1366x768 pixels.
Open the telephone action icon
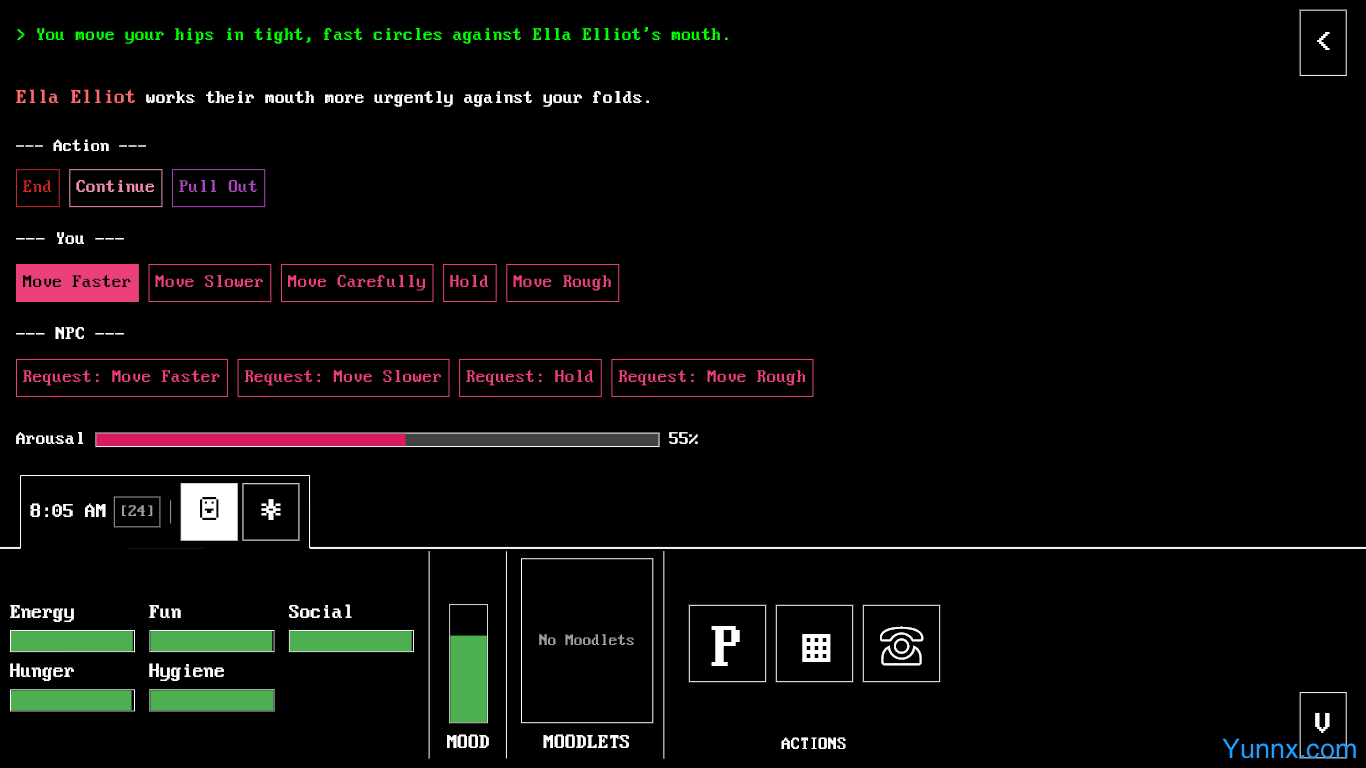pos(901,644)
